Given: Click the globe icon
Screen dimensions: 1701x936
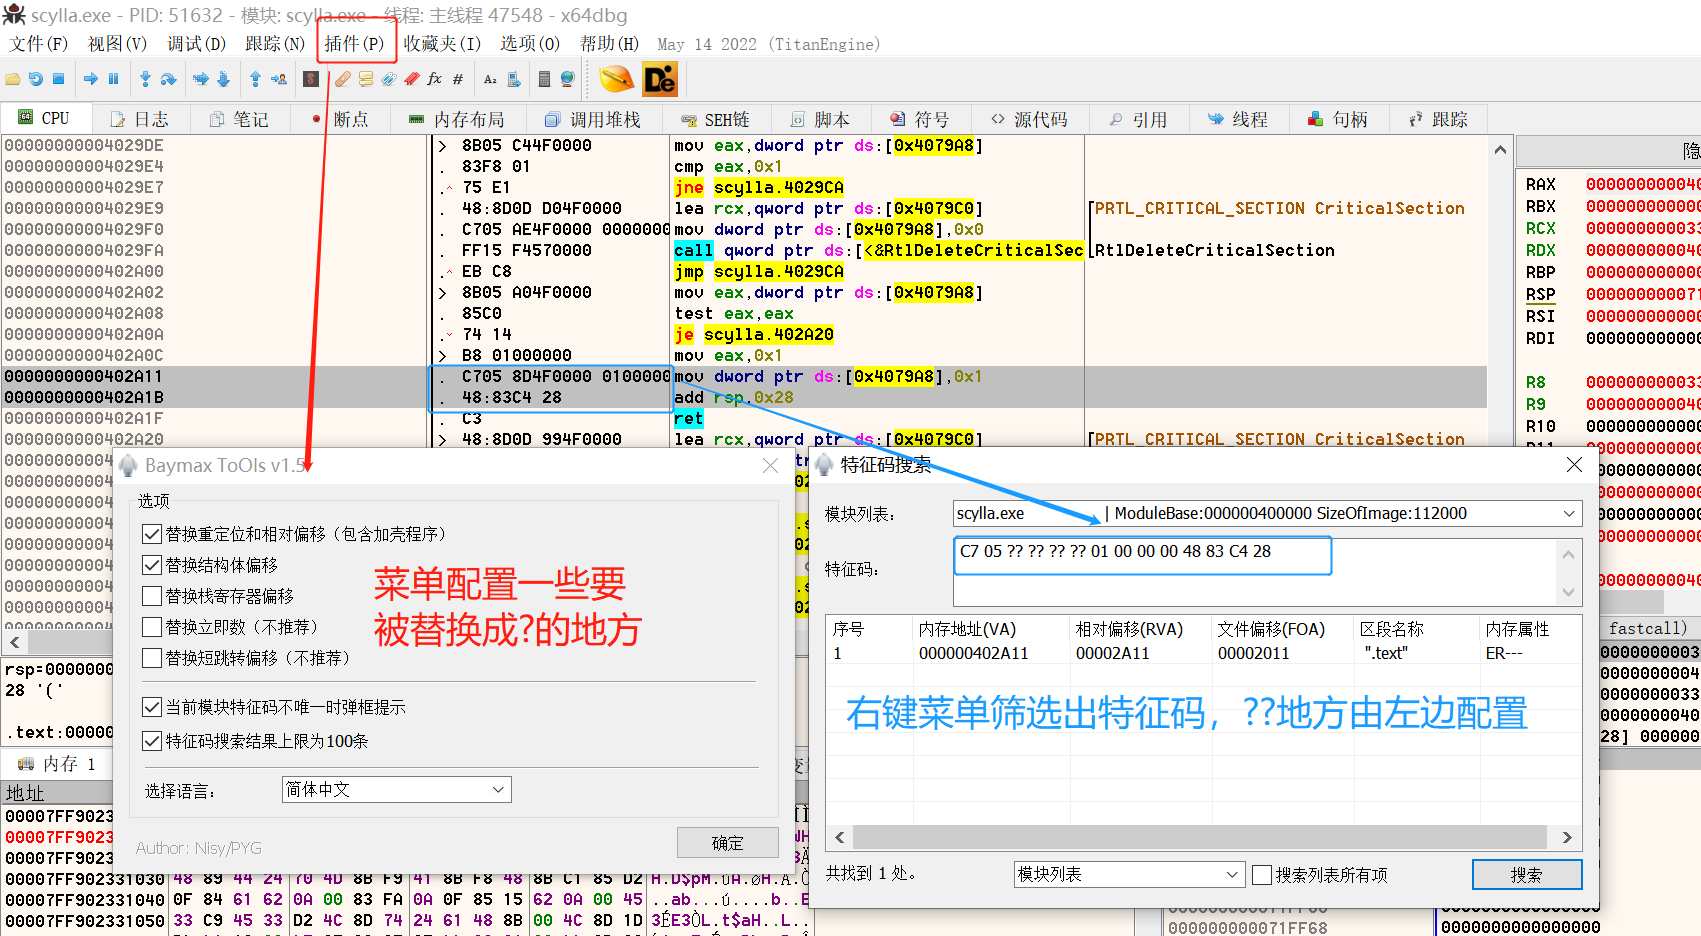Looking at the screenshot, I should click(x=567, y=79).
